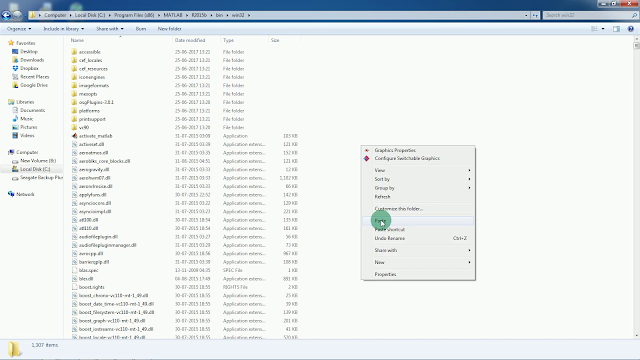Select the activate_matlab application icon

tap(74, 136)
